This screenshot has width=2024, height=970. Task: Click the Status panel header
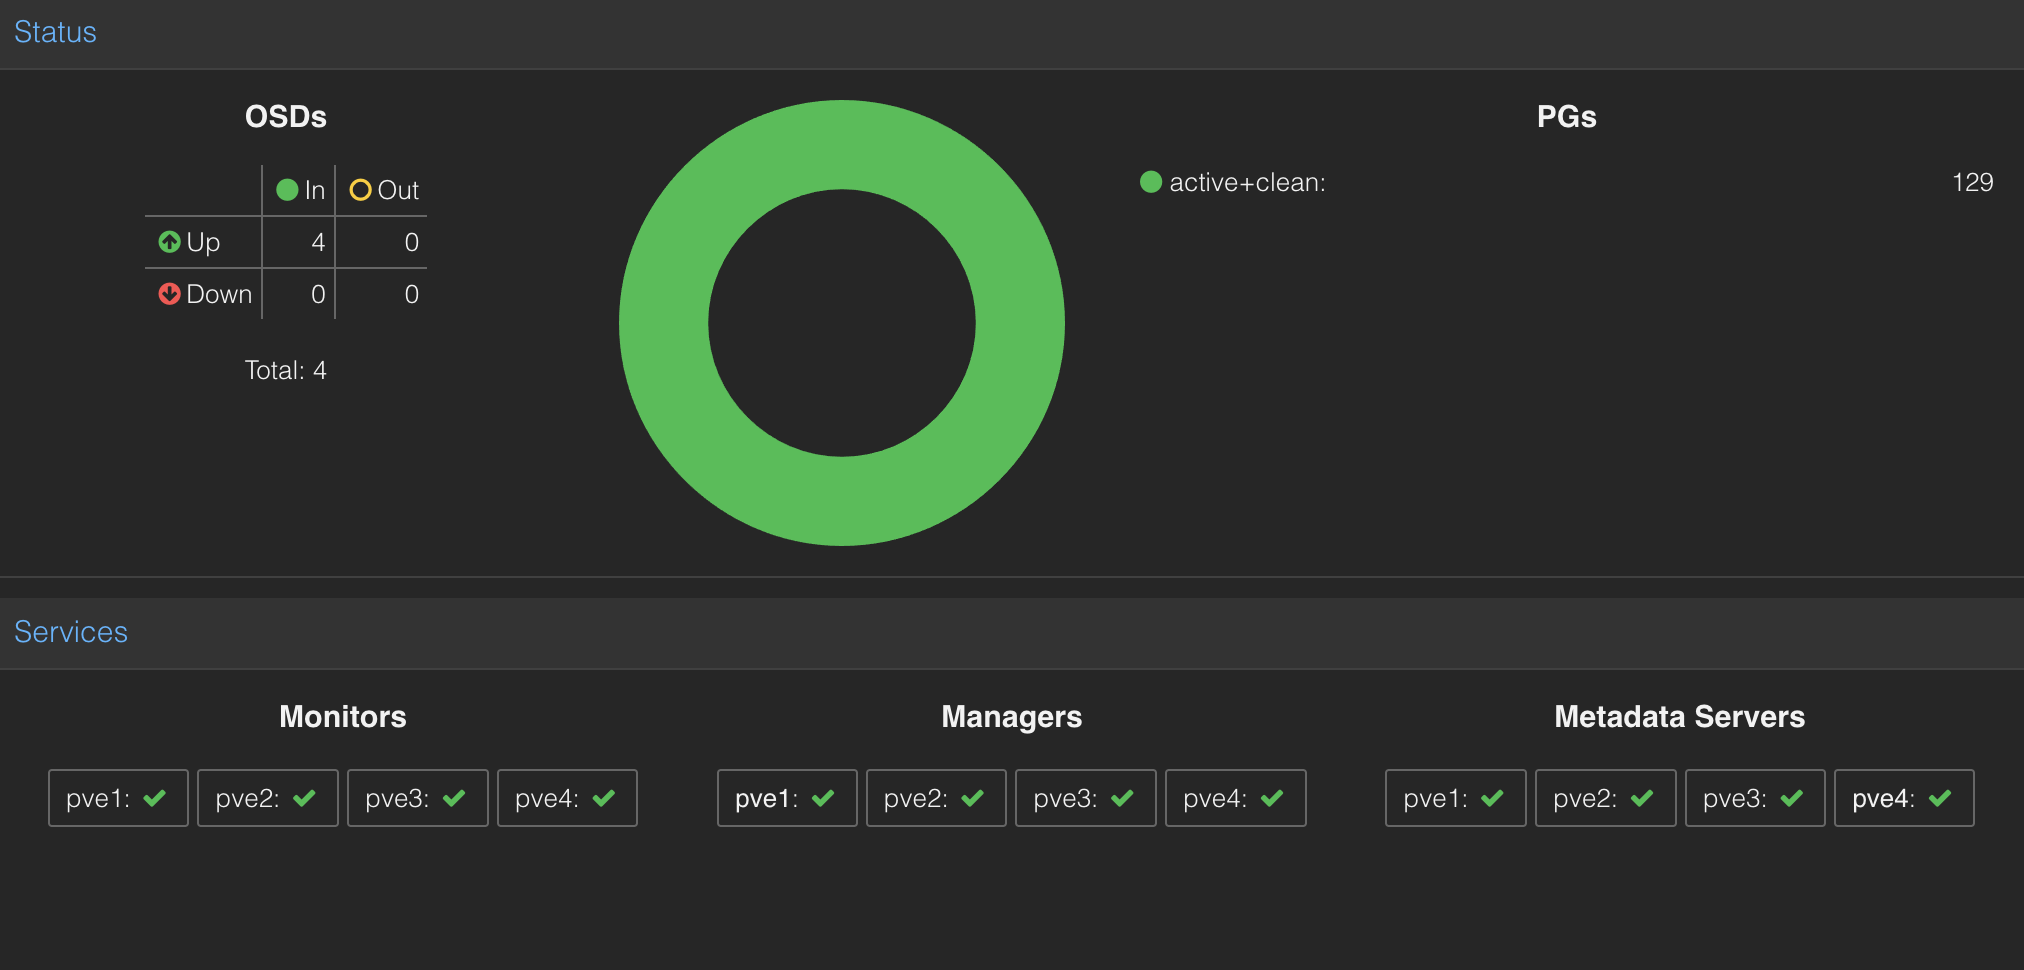pyautogui.click(x=1012, y=34)
